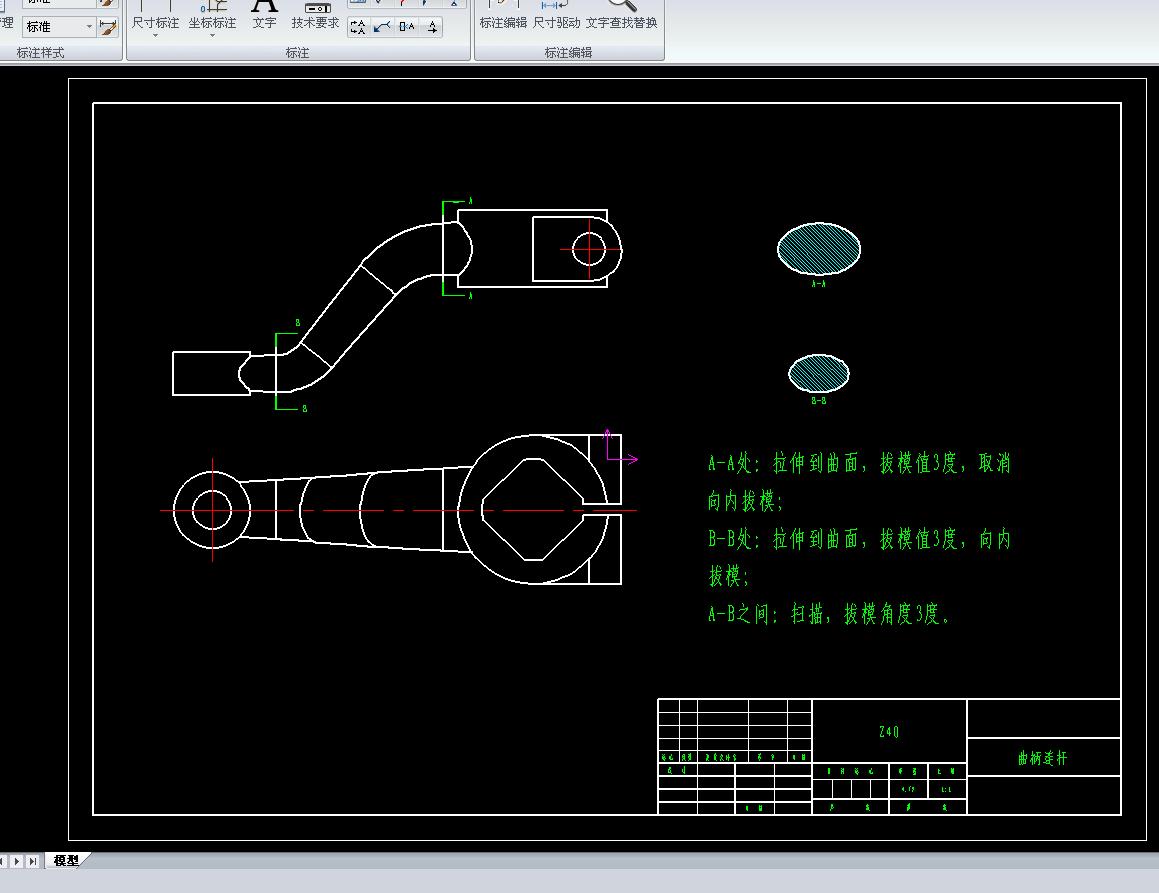This screenshot has height=893, width=1159.
Task: Click the lower green 'B' section marker
Action: coord(304,408)
